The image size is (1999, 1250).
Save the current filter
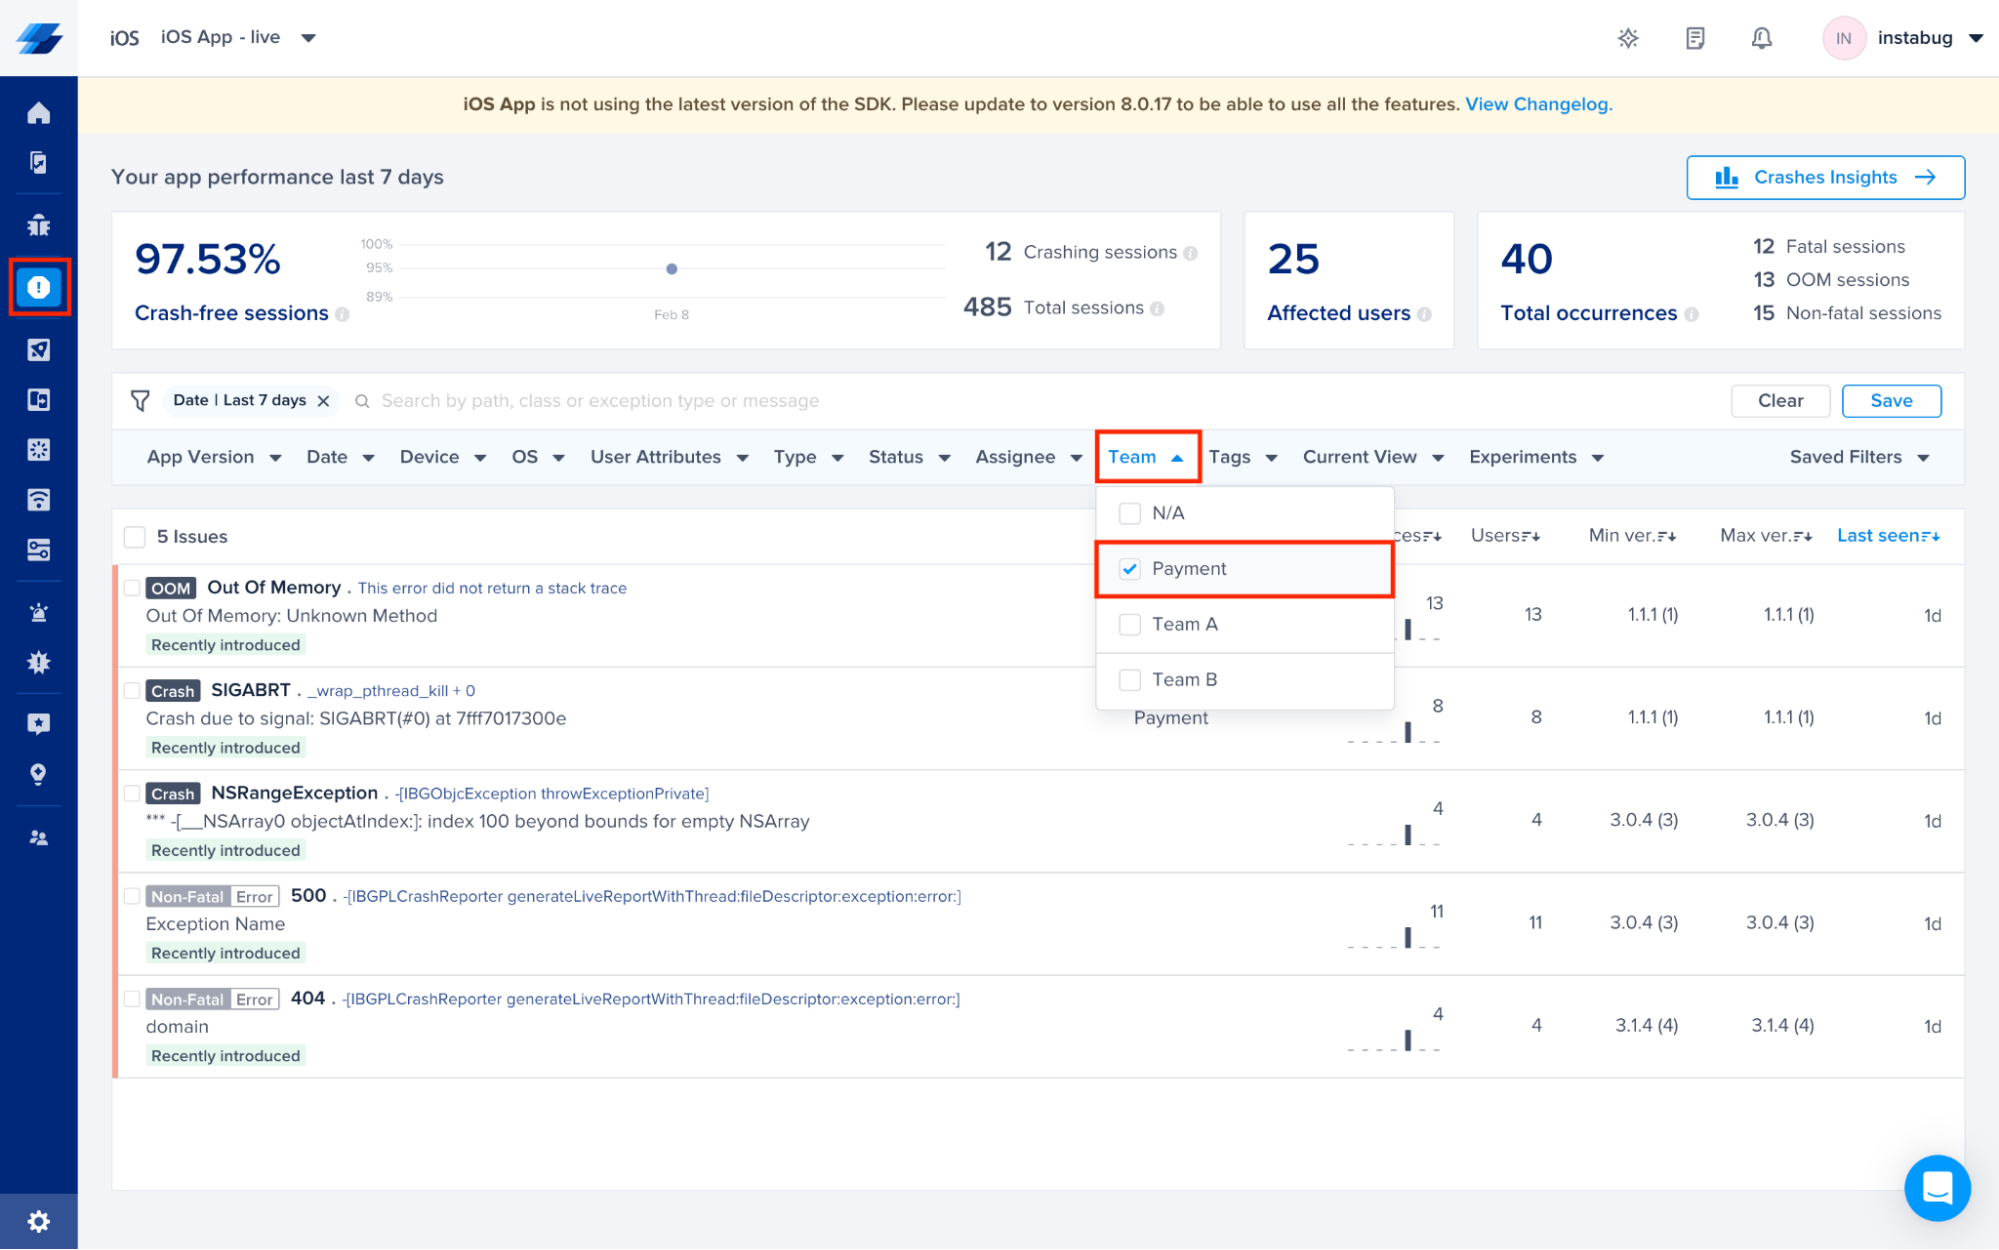[1891, 401]
